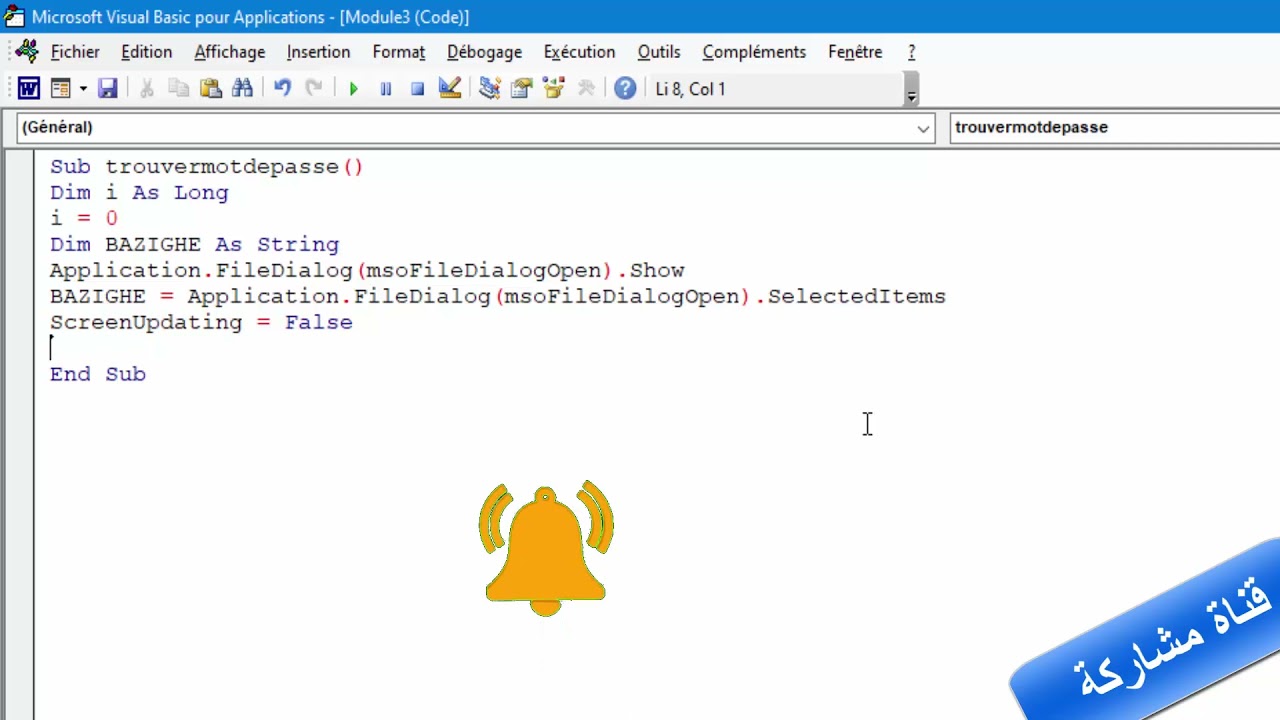Open the Edition menu
The height and width of the screenshot is (720, 1280).
pyautogui.click(x=147, y=52)
